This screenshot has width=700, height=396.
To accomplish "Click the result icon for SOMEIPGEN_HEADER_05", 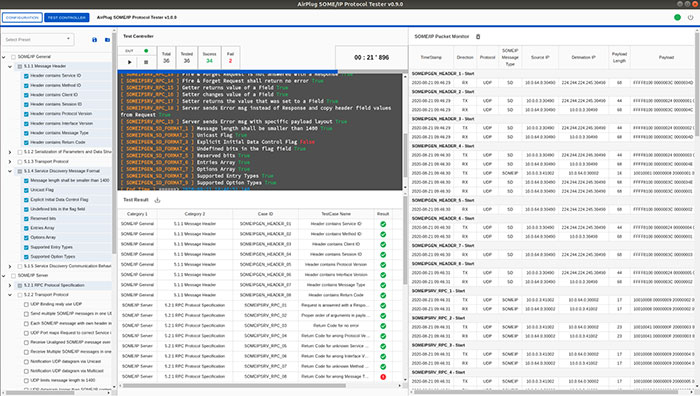I will 383,265.
